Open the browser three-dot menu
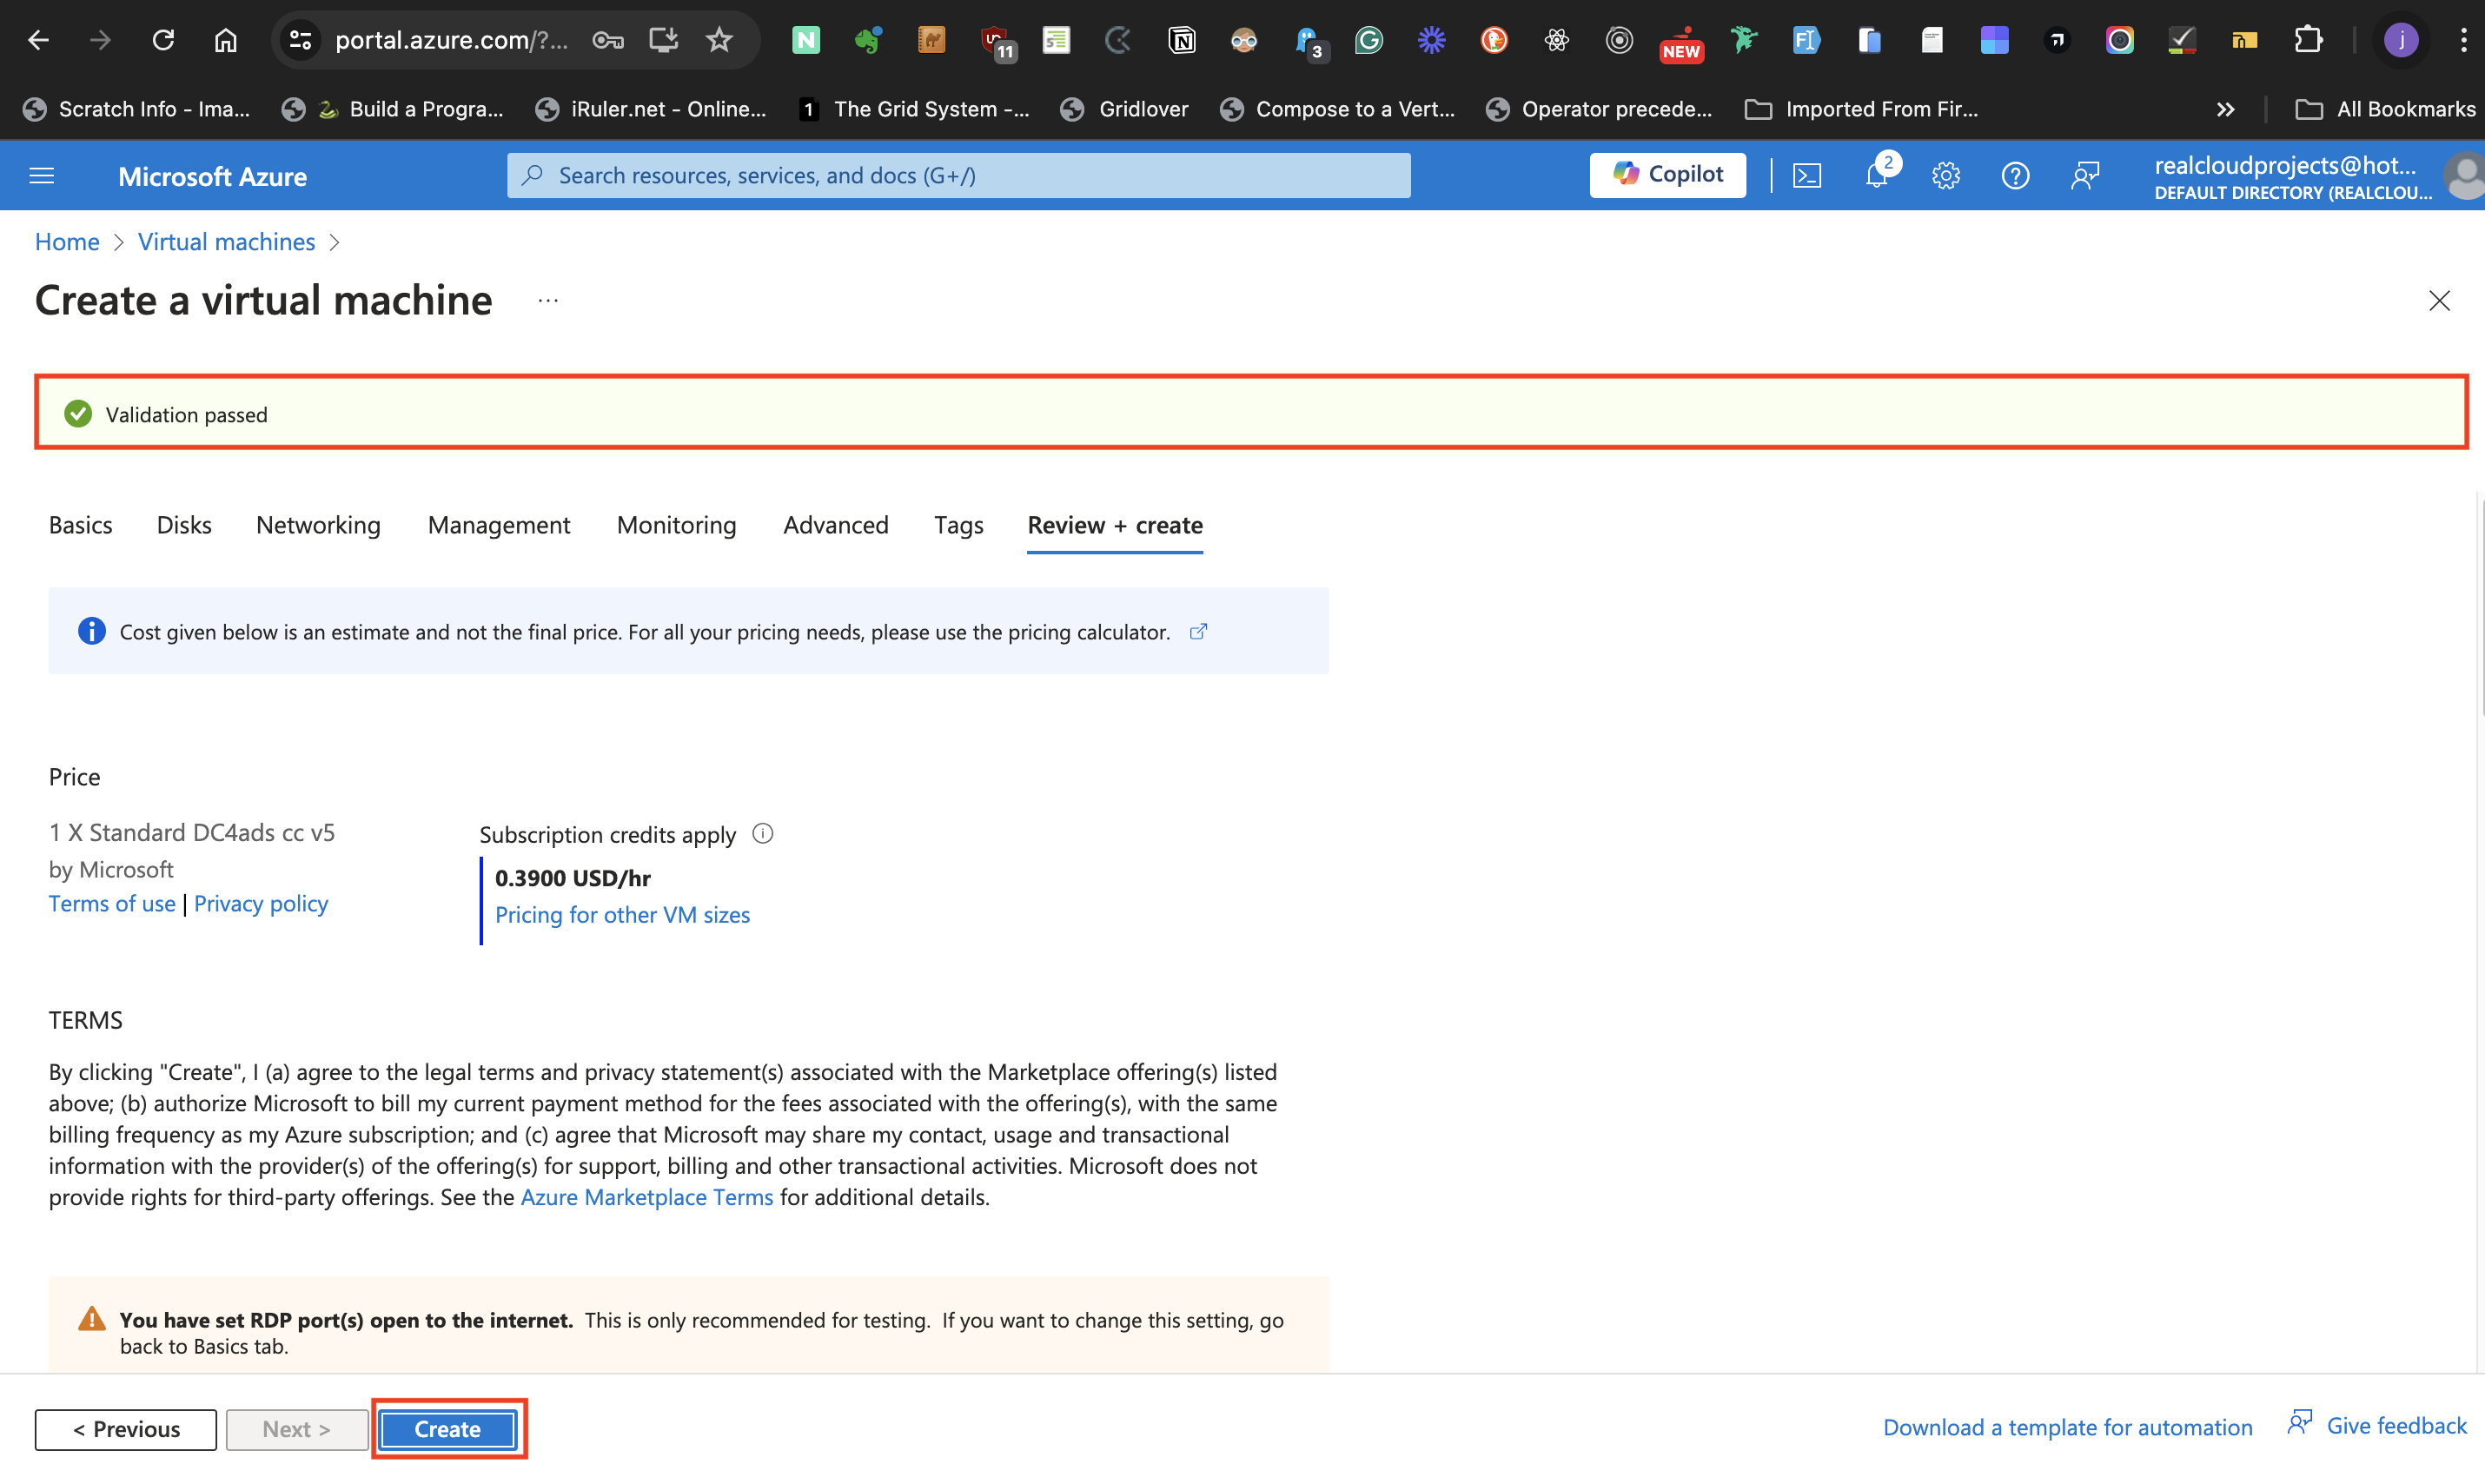This screenshot has width=2485, height=1484. click(2465, 40)
